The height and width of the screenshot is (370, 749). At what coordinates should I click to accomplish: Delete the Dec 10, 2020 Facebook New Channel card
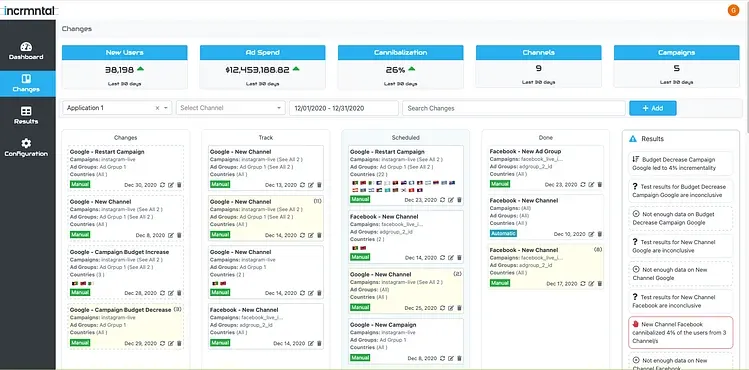pos(600,234)
